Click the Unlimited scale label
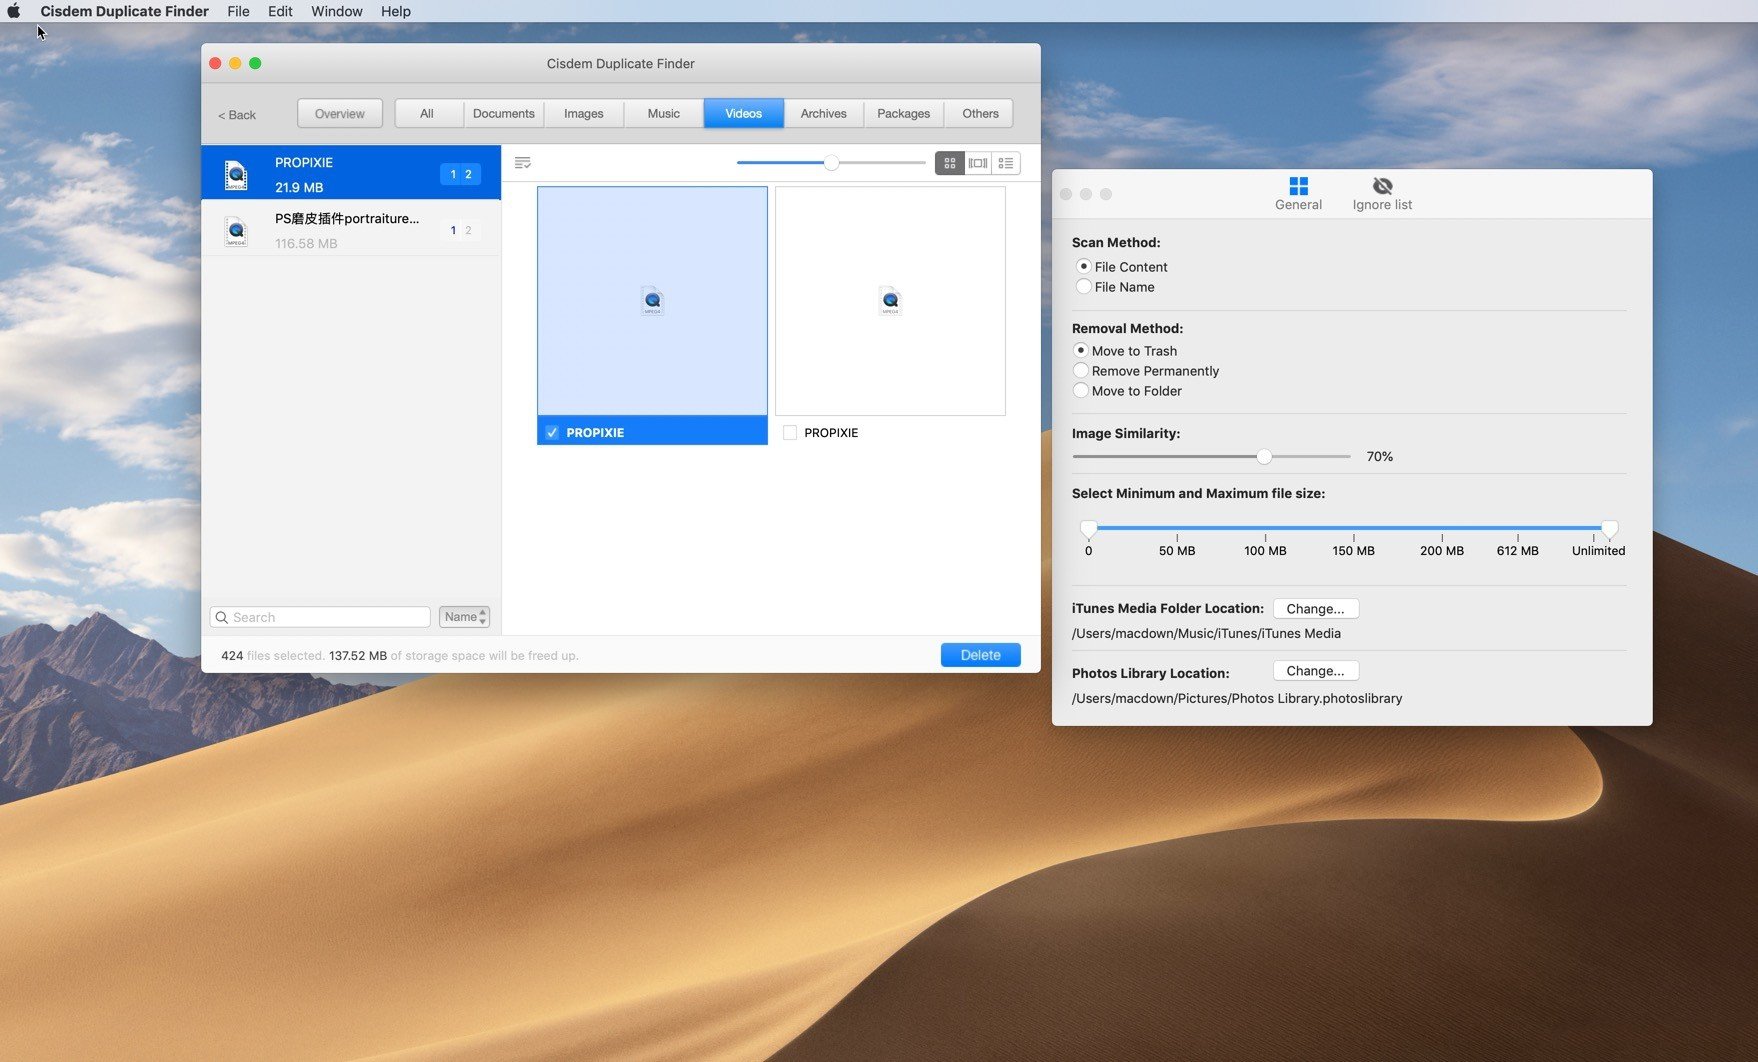Viewport: 1758px width, 1062px height. click(x=1598, y=551)
